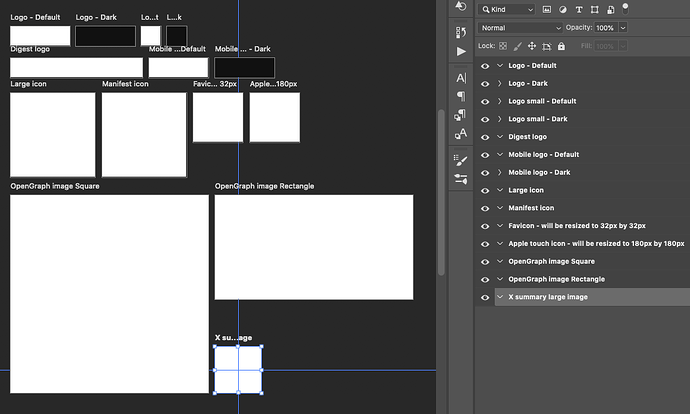Click the circular-arrow clock icon atop panel strip
690x414 pixels.
pyautogui.click(x=460, y=6)
